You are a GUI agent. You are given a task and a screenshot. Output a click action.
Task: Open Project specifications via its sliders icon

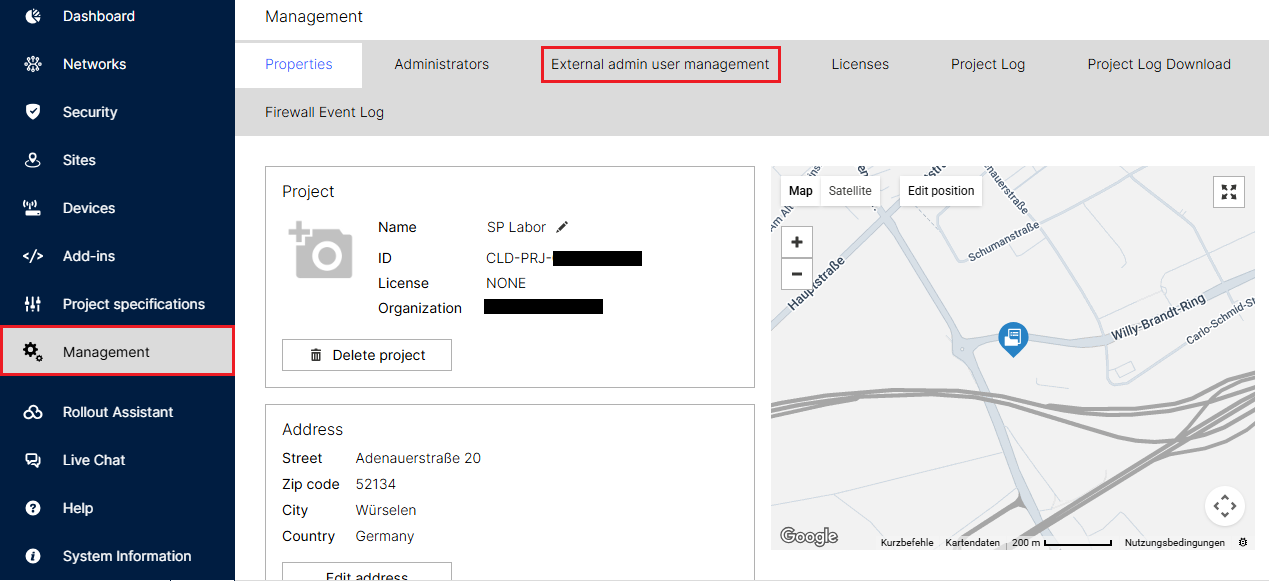[x=31, y=304]
